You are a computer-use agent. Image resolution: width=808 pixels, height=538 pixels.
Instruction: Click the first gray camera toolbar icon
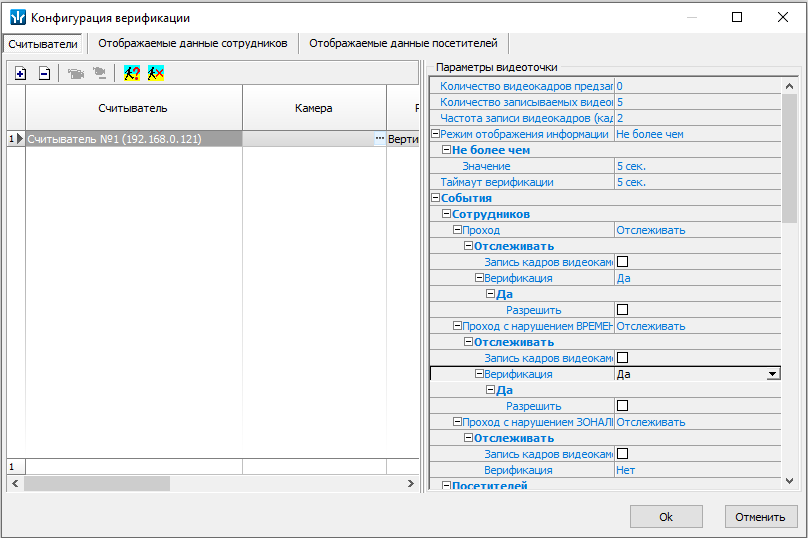[76, 73]
